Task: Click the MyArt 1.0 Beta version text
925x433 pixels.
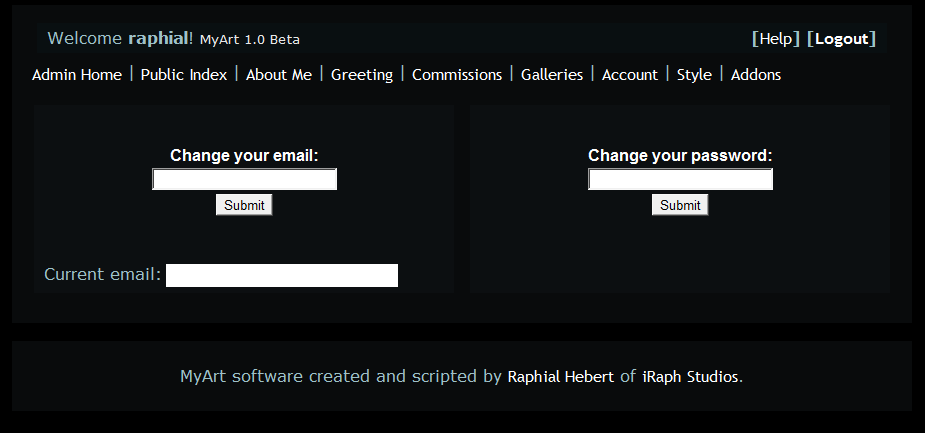Action: 250,40
